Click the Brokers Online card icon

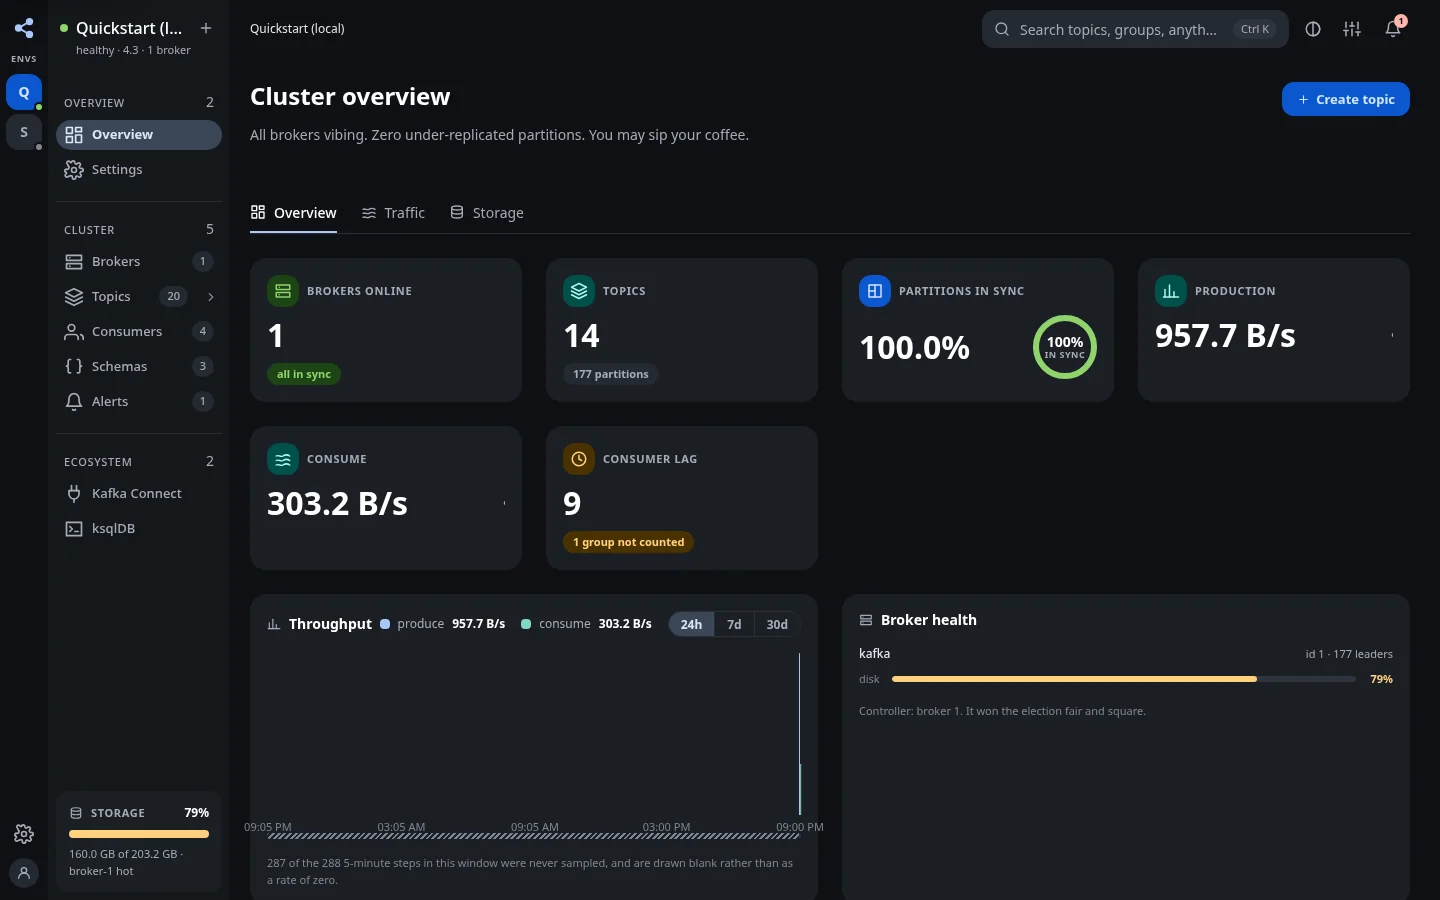tap(283, 291)
